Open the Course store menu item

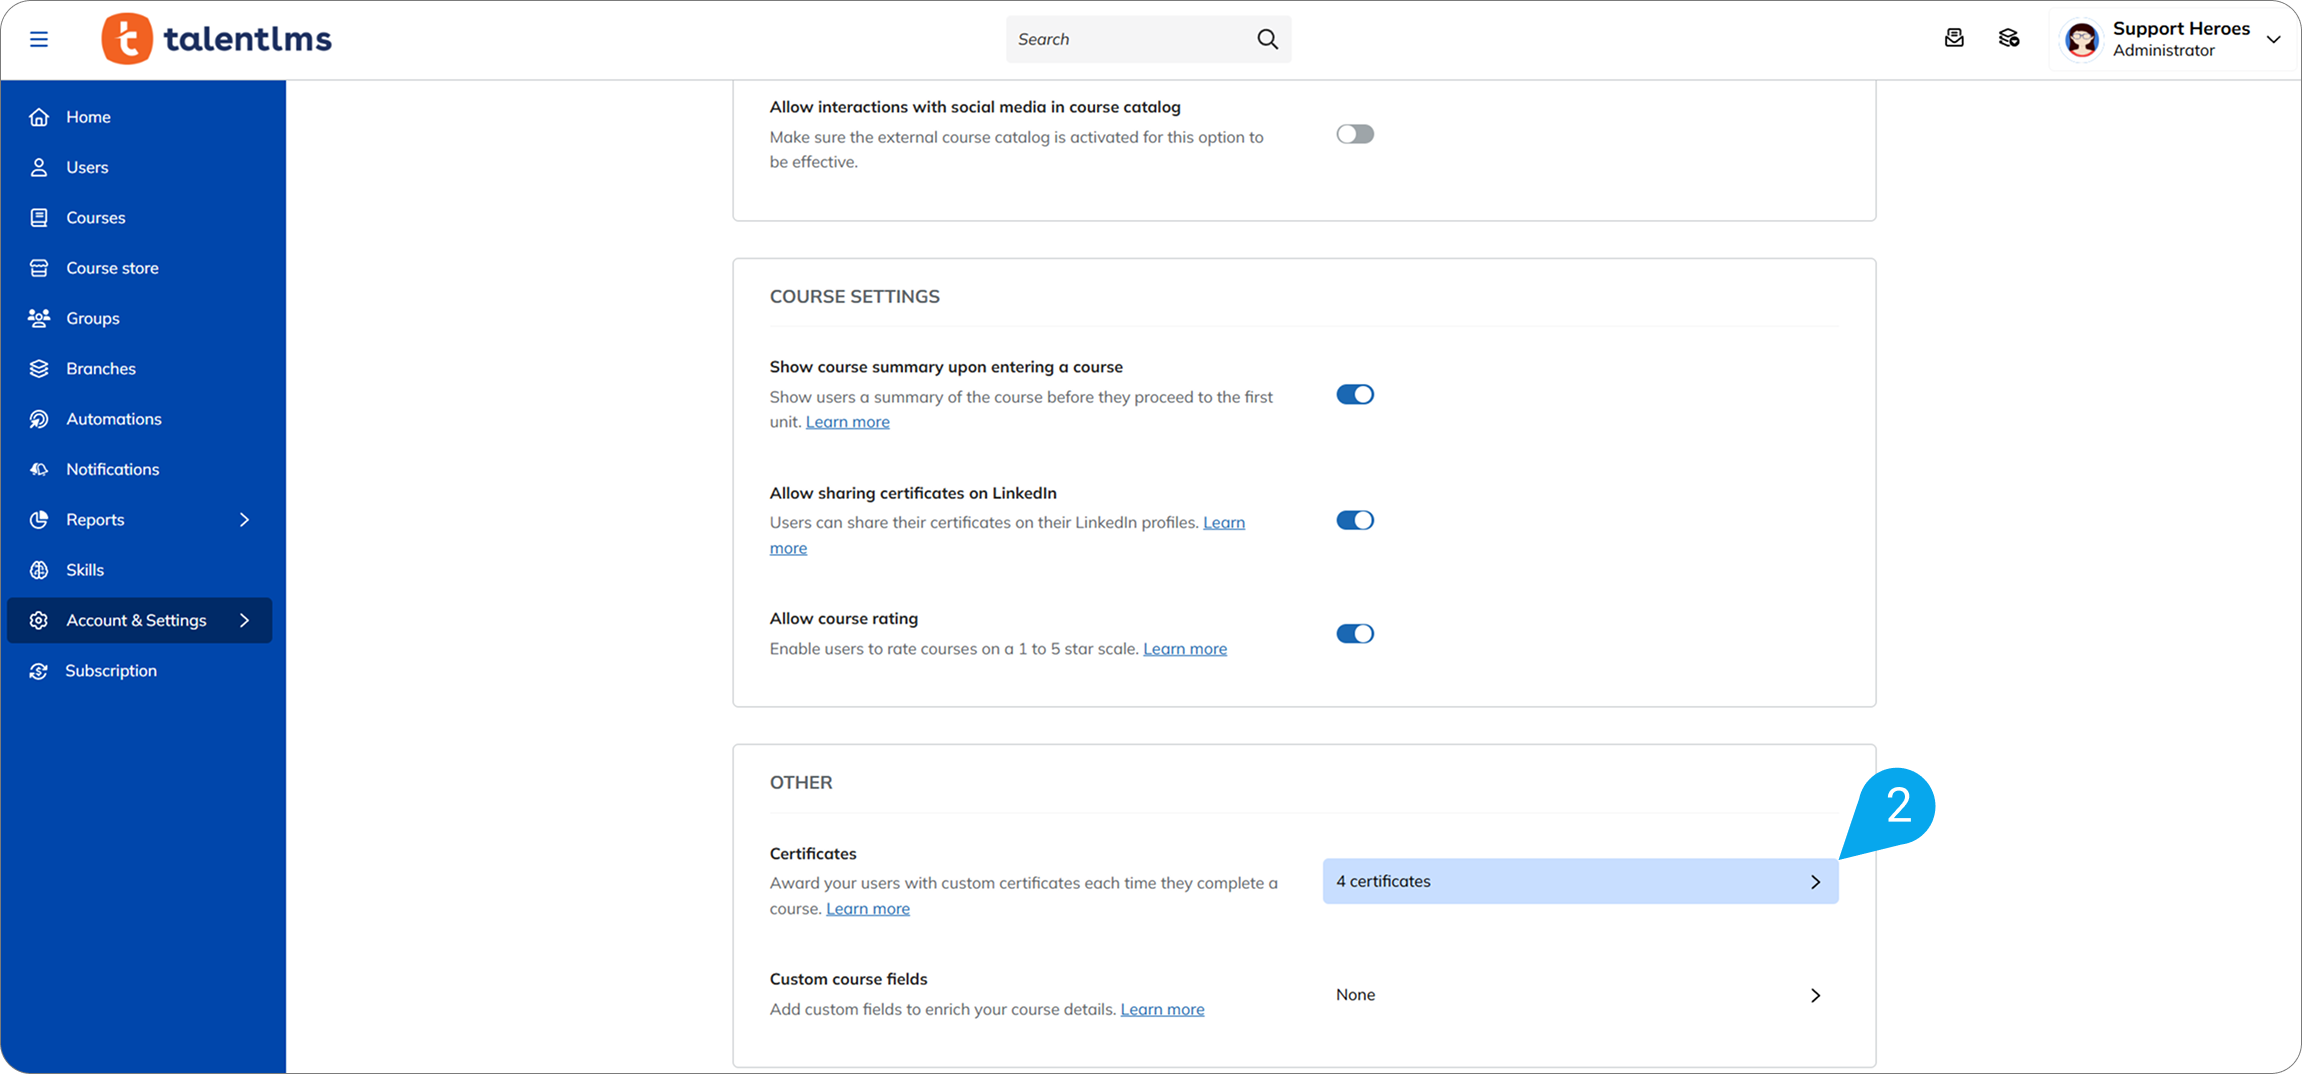112,268
